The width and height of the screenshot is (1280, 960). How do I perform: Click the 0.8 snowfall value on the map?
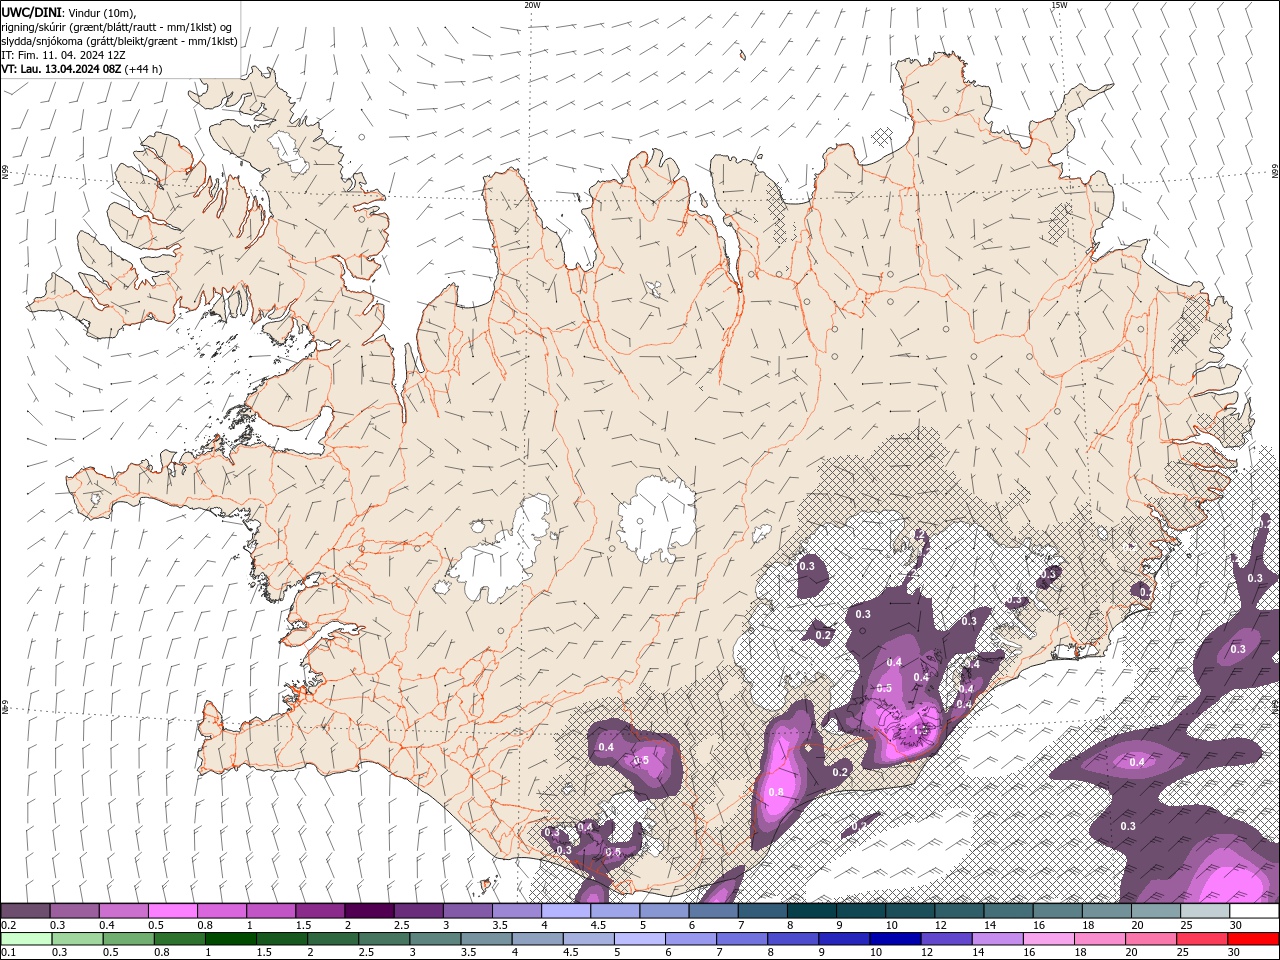[x=776, y=792]
